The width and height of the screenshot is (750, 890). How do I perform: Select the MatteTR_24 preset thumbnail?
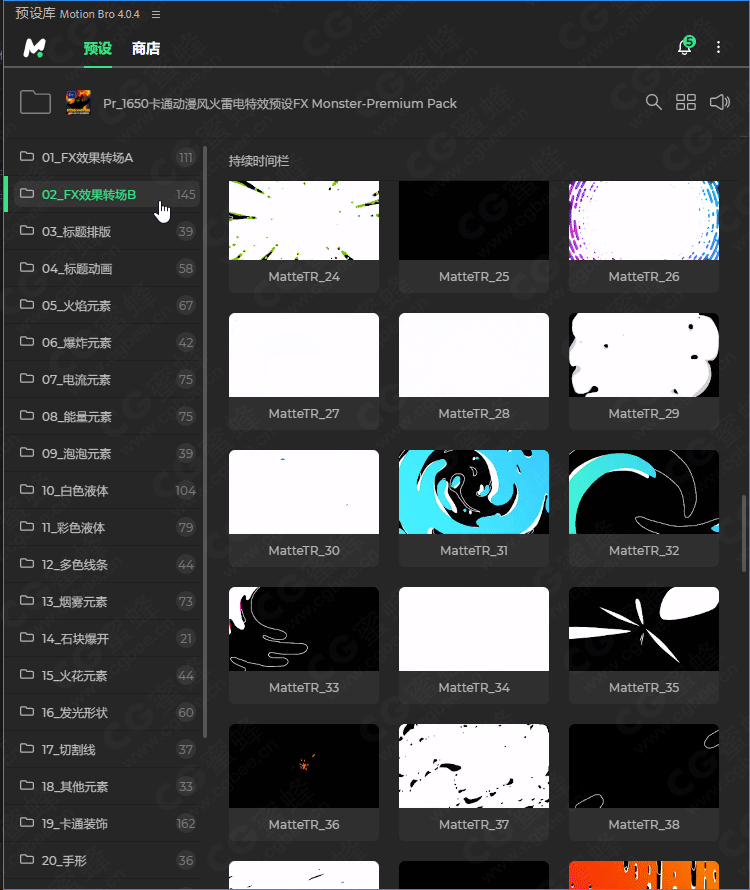click(x=304, y=220)
